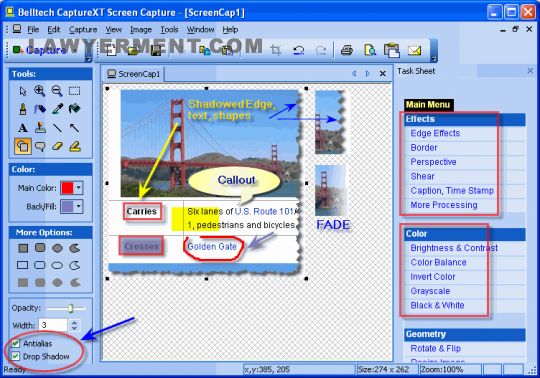The image size is (540, 378).
Task: Open the Capture menu
Action: tap(83, 30)
